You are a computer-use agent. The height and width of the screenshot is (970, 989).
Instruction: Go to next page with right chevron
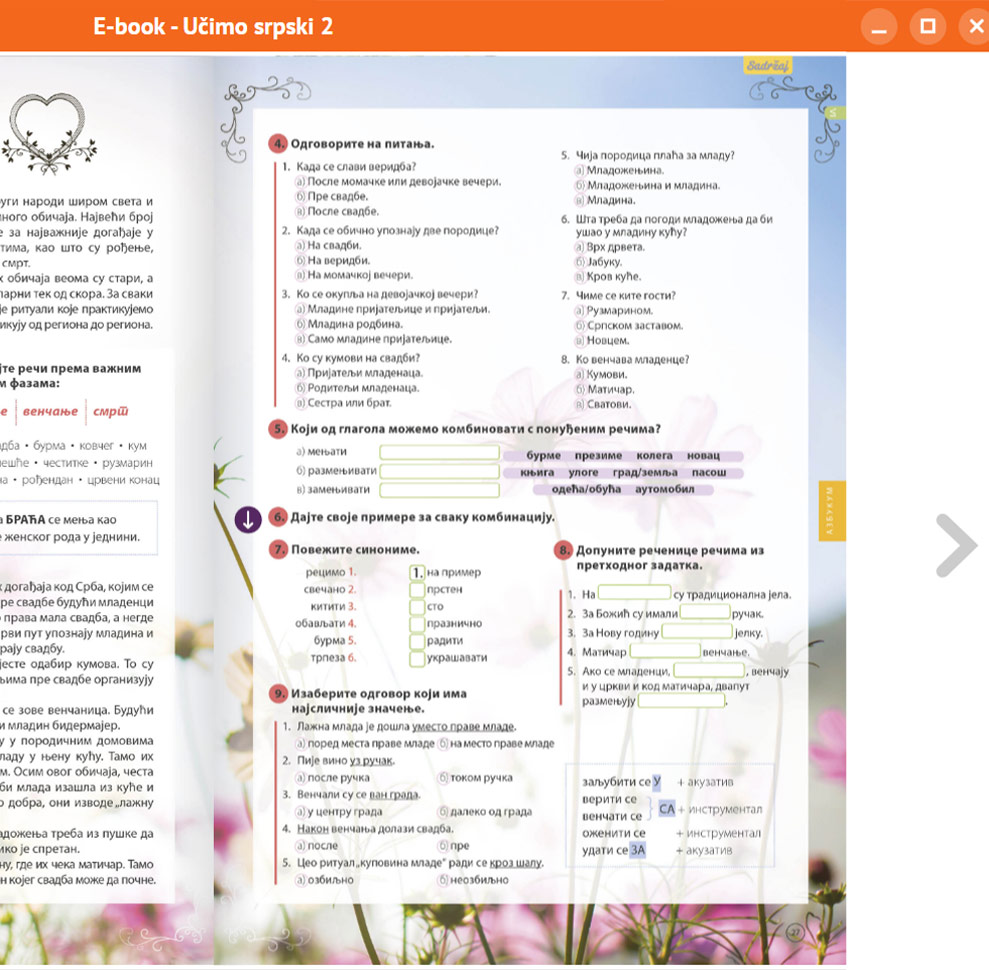tap(956, 545)
